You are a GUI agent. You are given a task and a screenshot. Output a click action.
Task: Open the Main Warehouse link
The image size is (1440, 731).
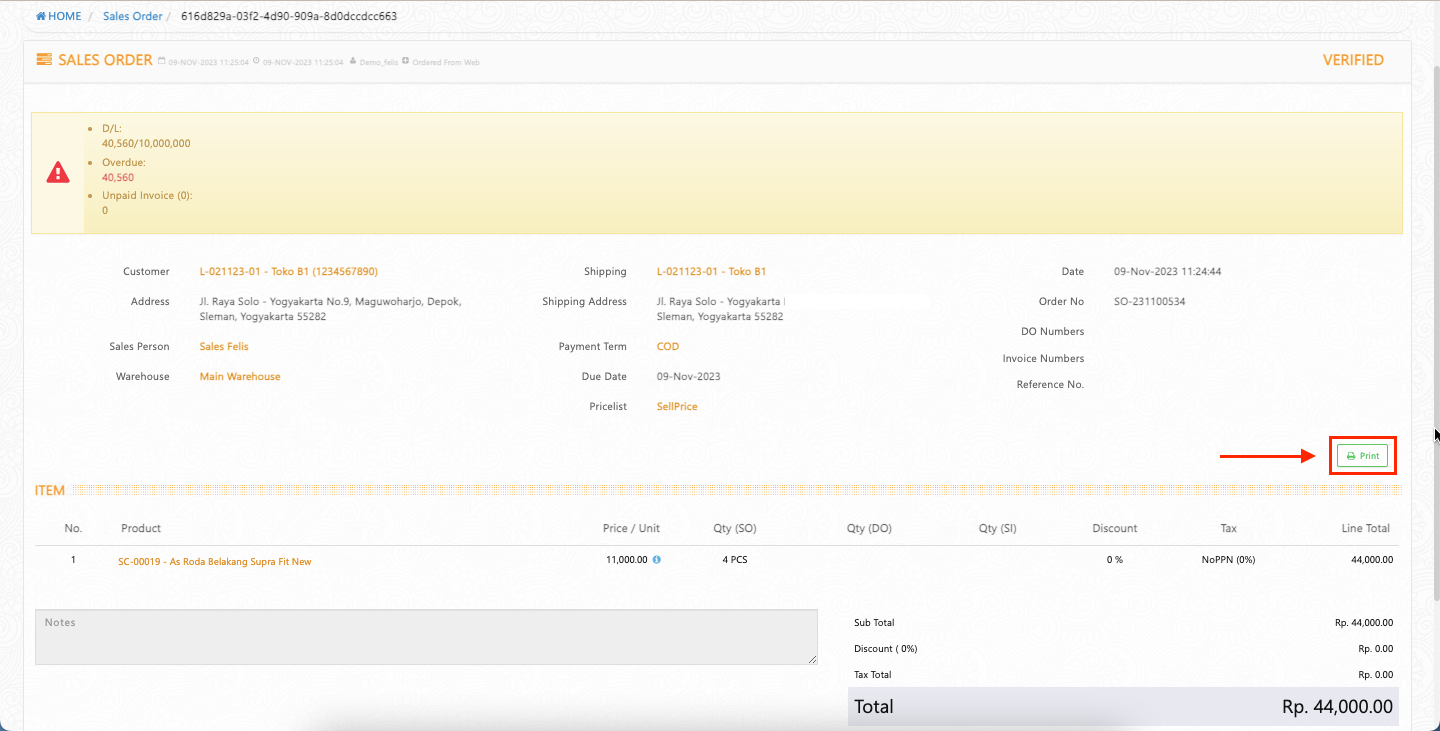pyautogui.click(x=240, y=377)
